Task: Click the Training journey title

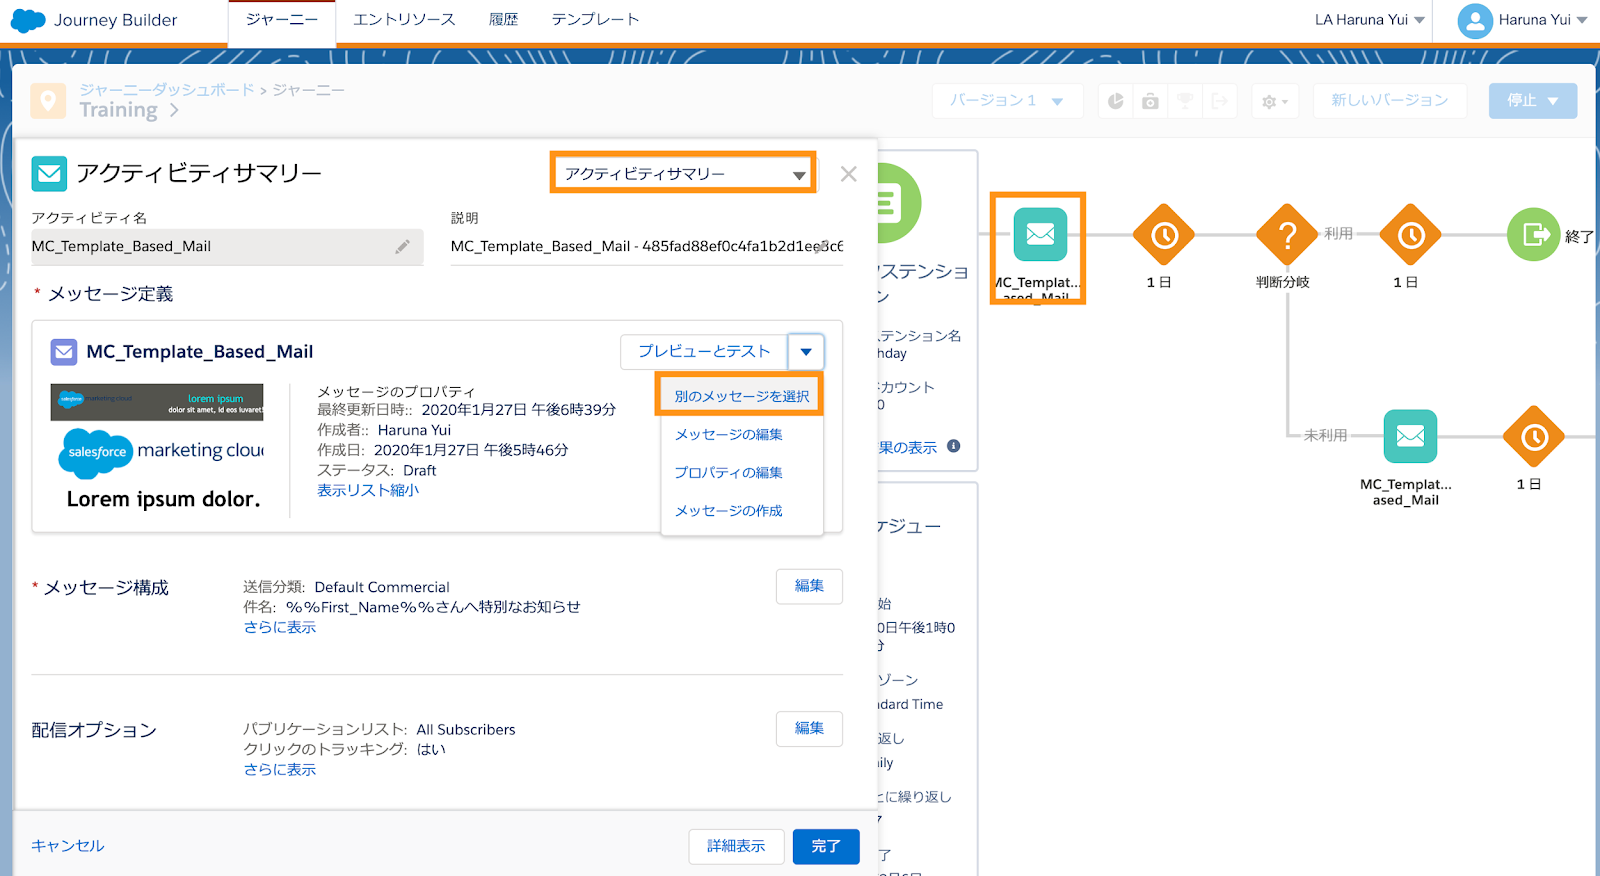Action: [x=118, y=110]
